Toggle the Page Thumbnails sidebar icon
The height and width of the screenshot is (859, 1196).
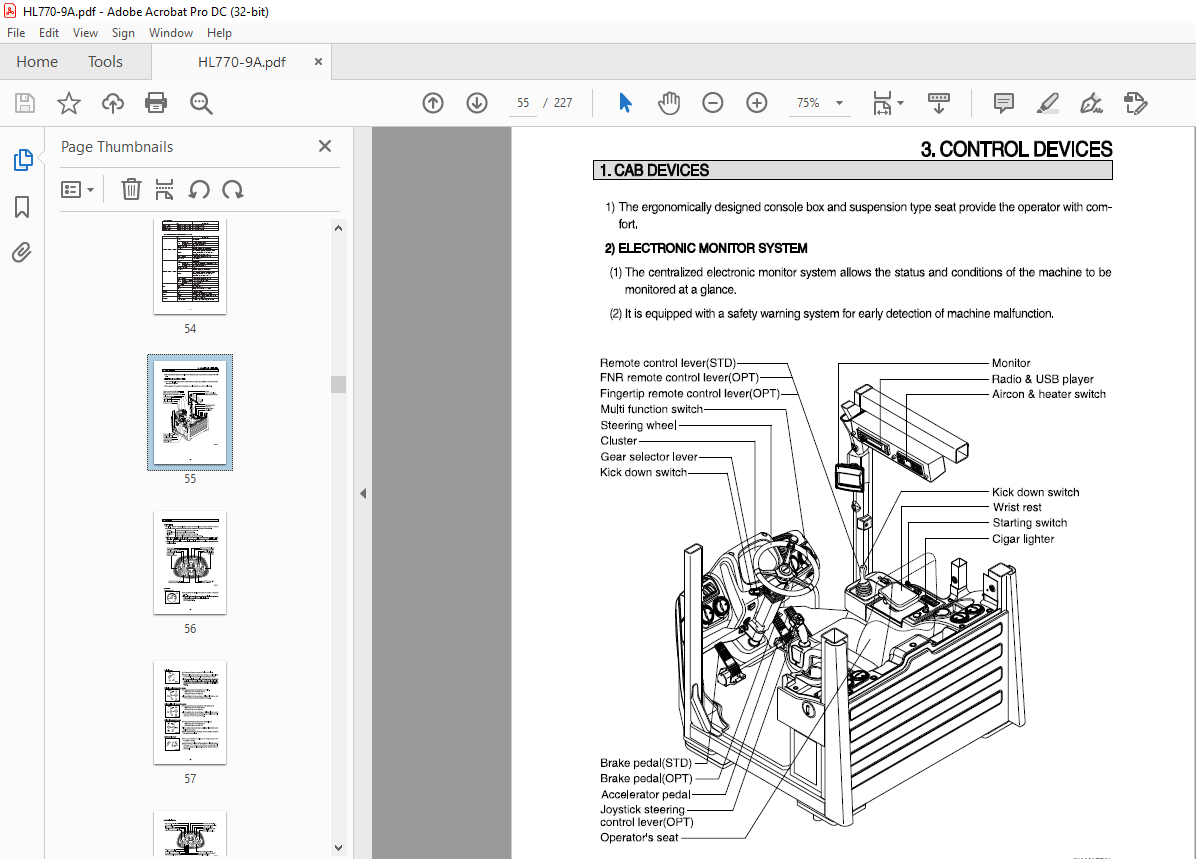(23, 160)
